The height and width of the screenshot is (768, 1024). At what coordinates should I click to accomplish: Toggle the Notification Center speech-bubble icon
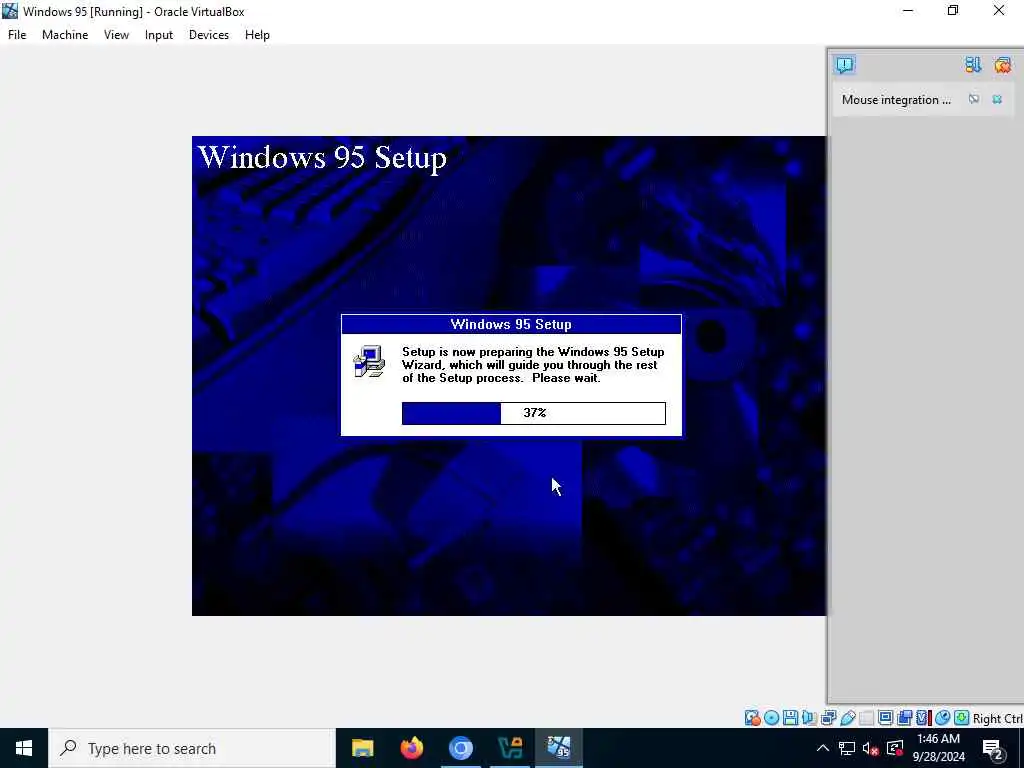point(844,65)
